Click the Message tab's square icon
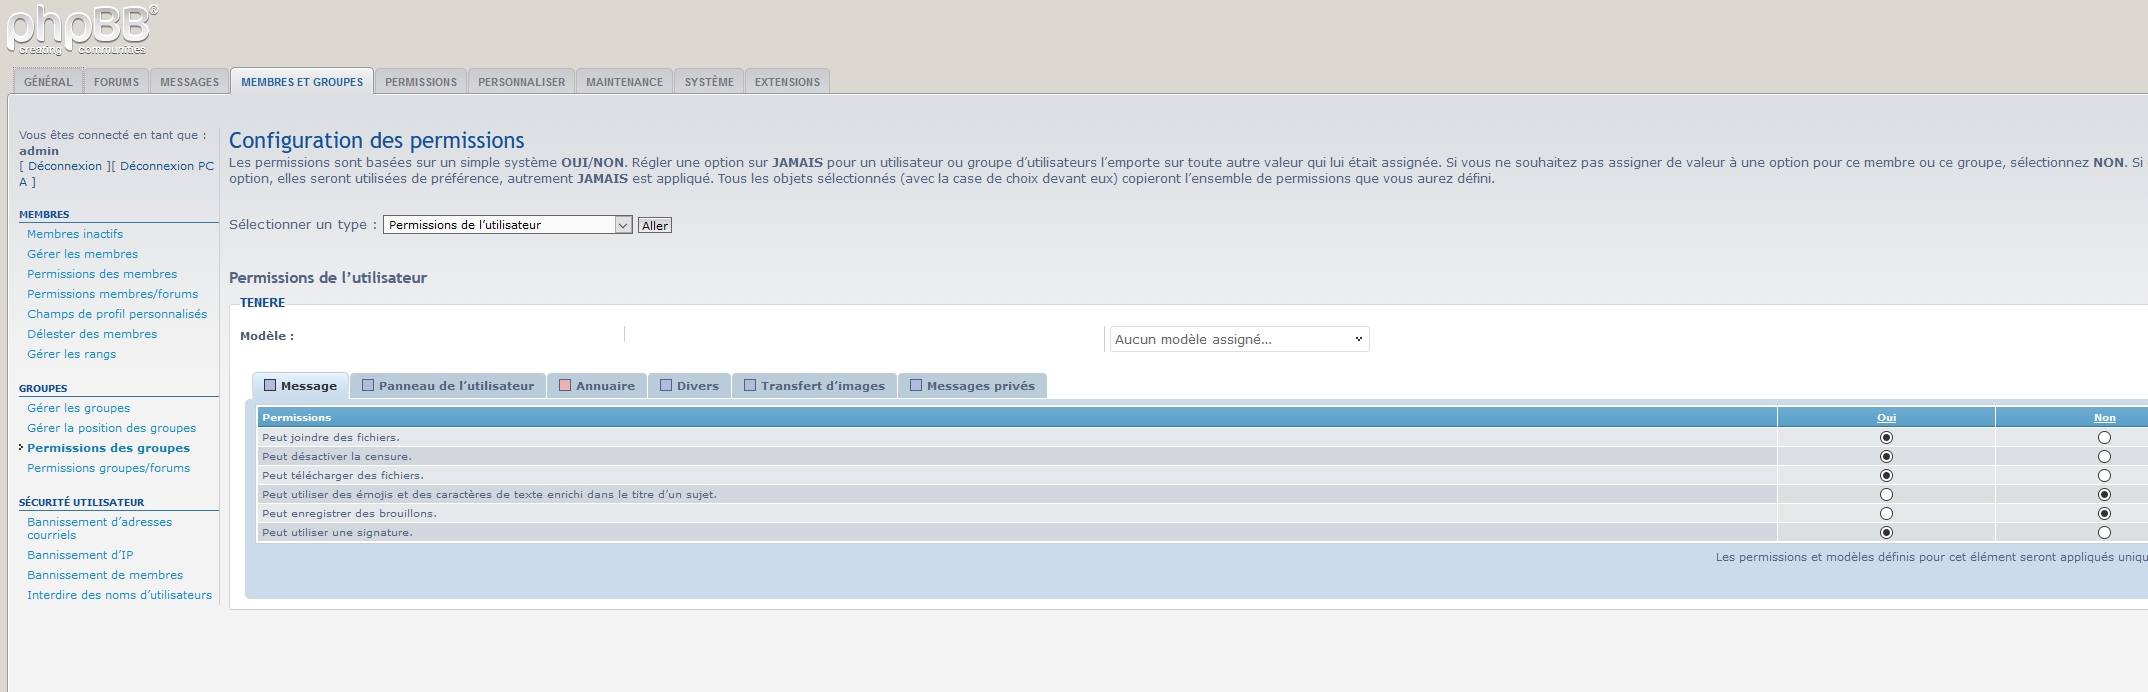The height and width of the screenshot is (692, 2148). tap(270, 385)
